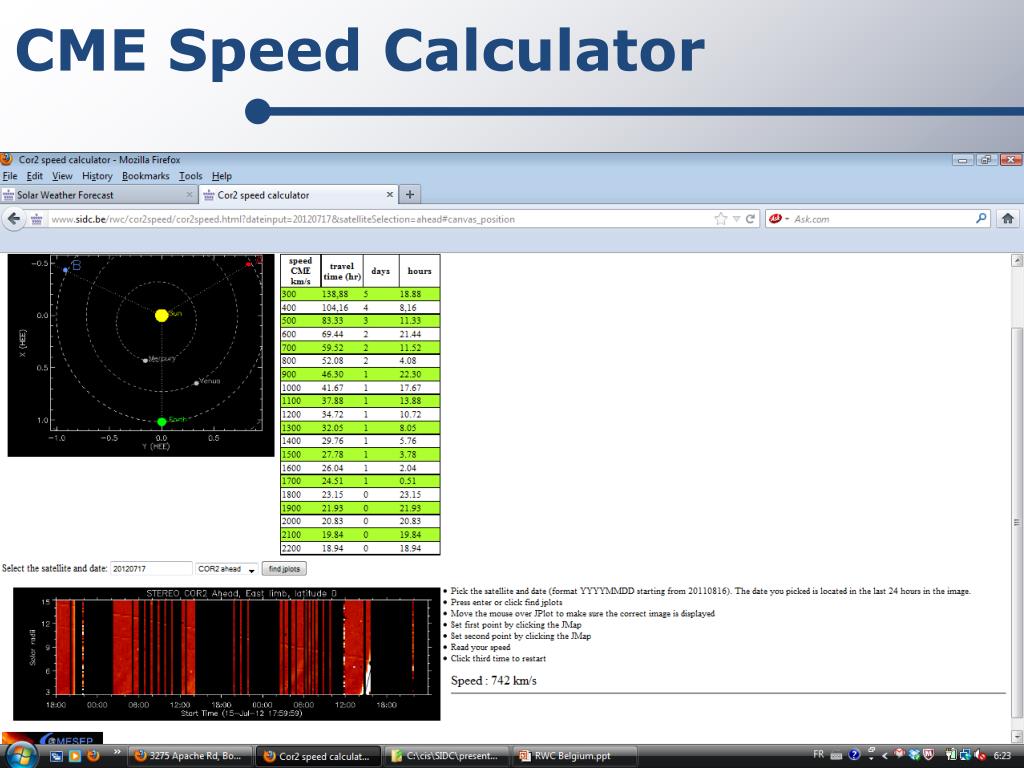Viewport: 1024px width, 768px height.
Task: Close the Cor2 speed calculator tab
Action: [x=390, y=195]
